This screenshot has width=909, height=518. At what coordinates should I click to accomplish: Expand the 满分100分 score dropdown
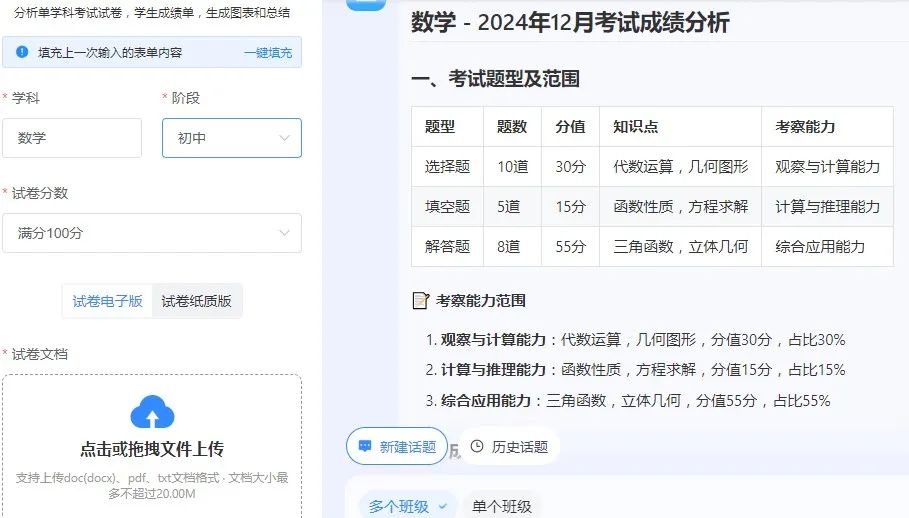(x=152, y=233)
